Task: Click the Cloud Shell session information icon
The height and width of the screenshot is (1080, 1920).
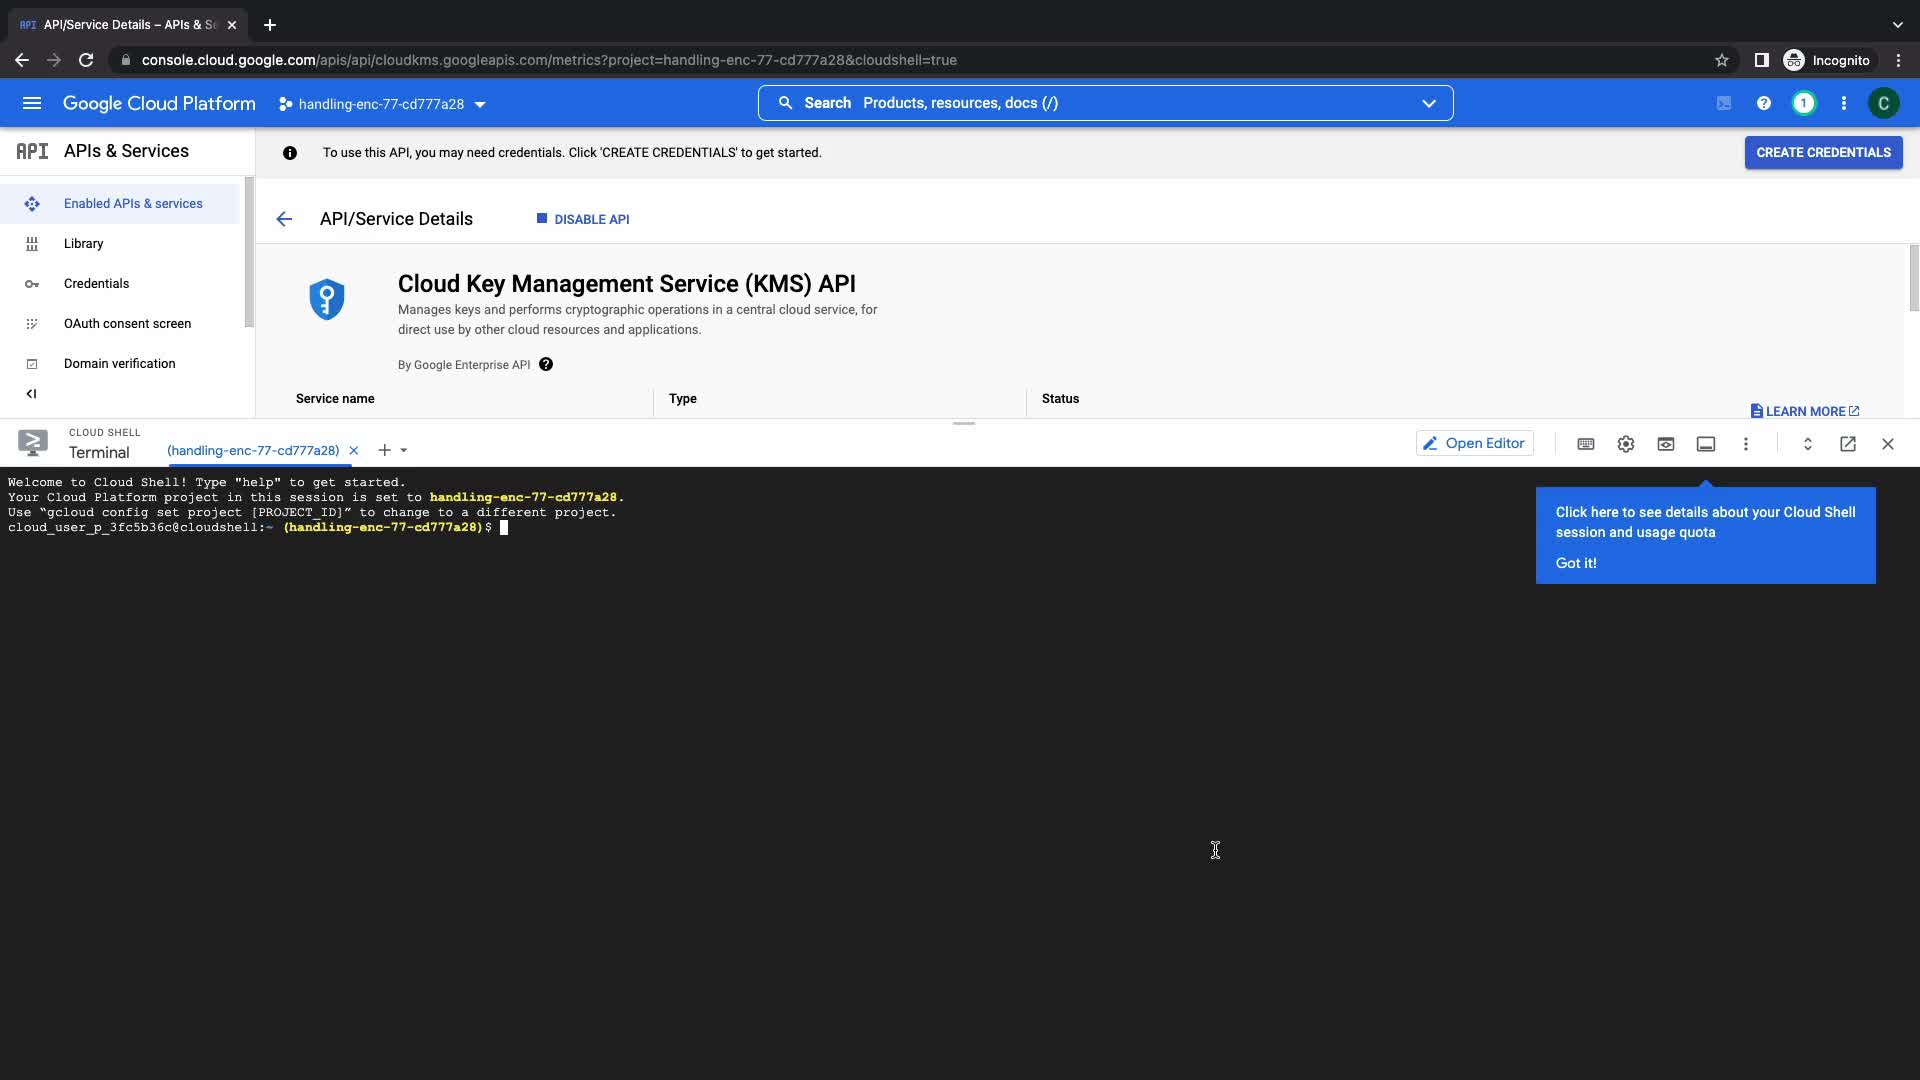Action: (1706, 444)
